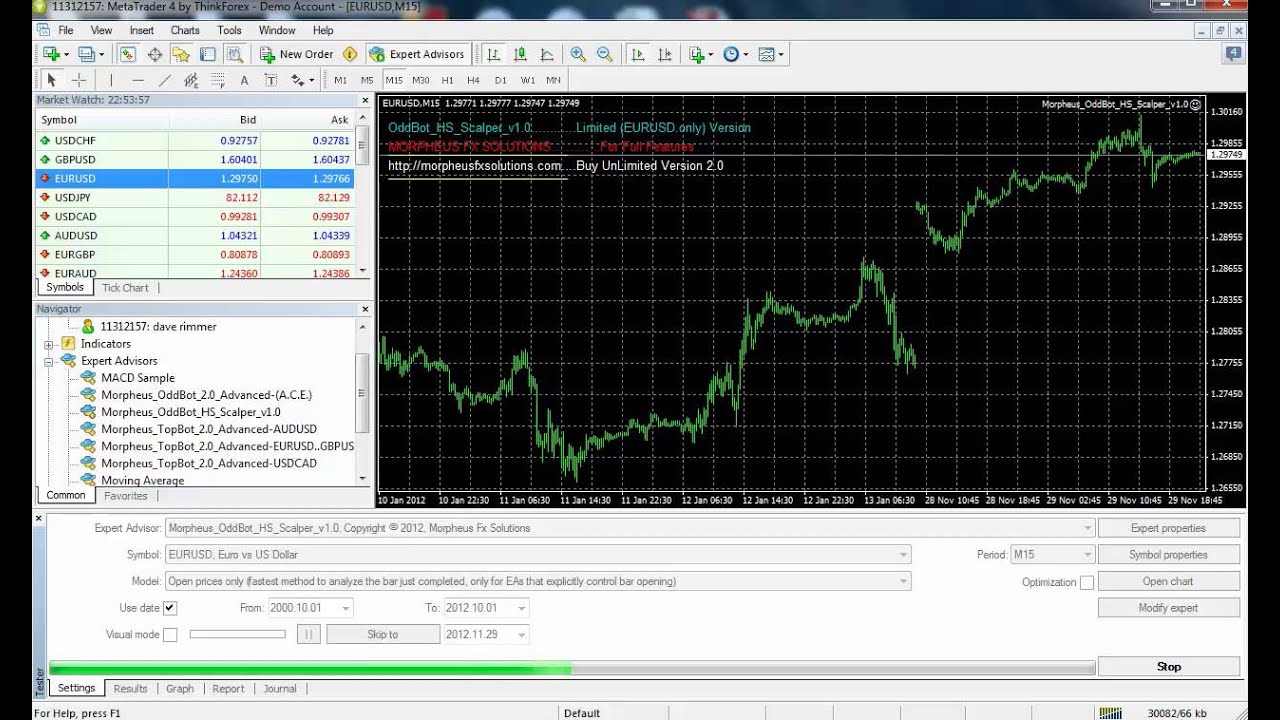Open the From date dropdown
This screenshot has width=1280, height=720.
point(346,608)
